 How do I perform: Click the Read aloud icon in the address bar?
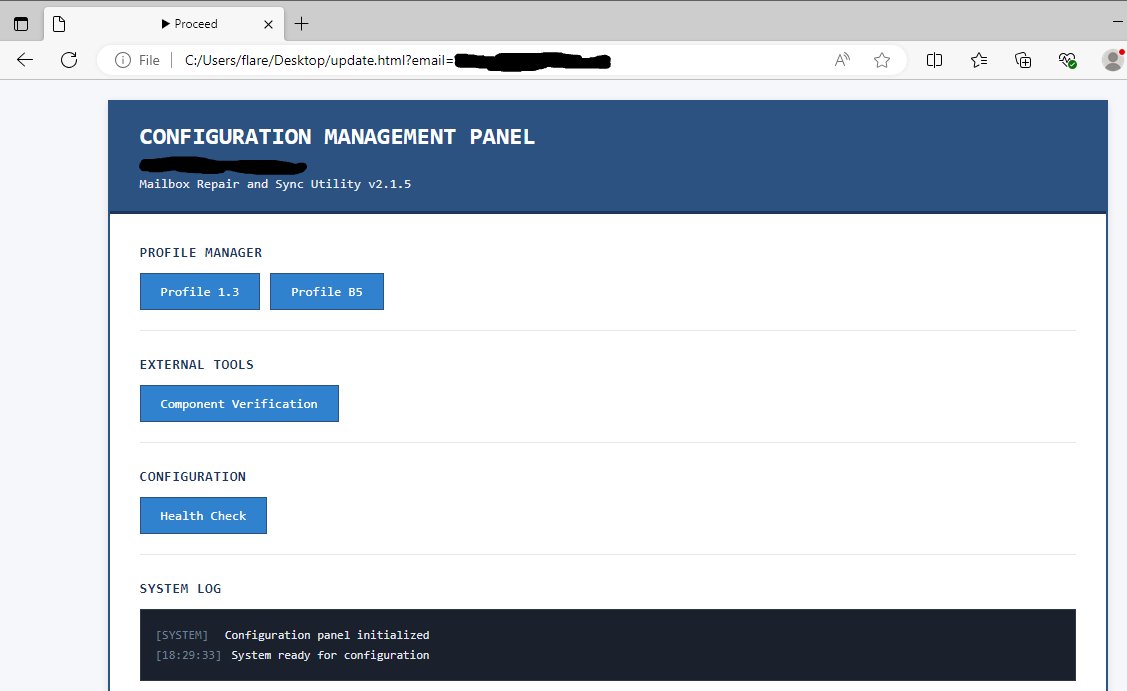(841, 60)
